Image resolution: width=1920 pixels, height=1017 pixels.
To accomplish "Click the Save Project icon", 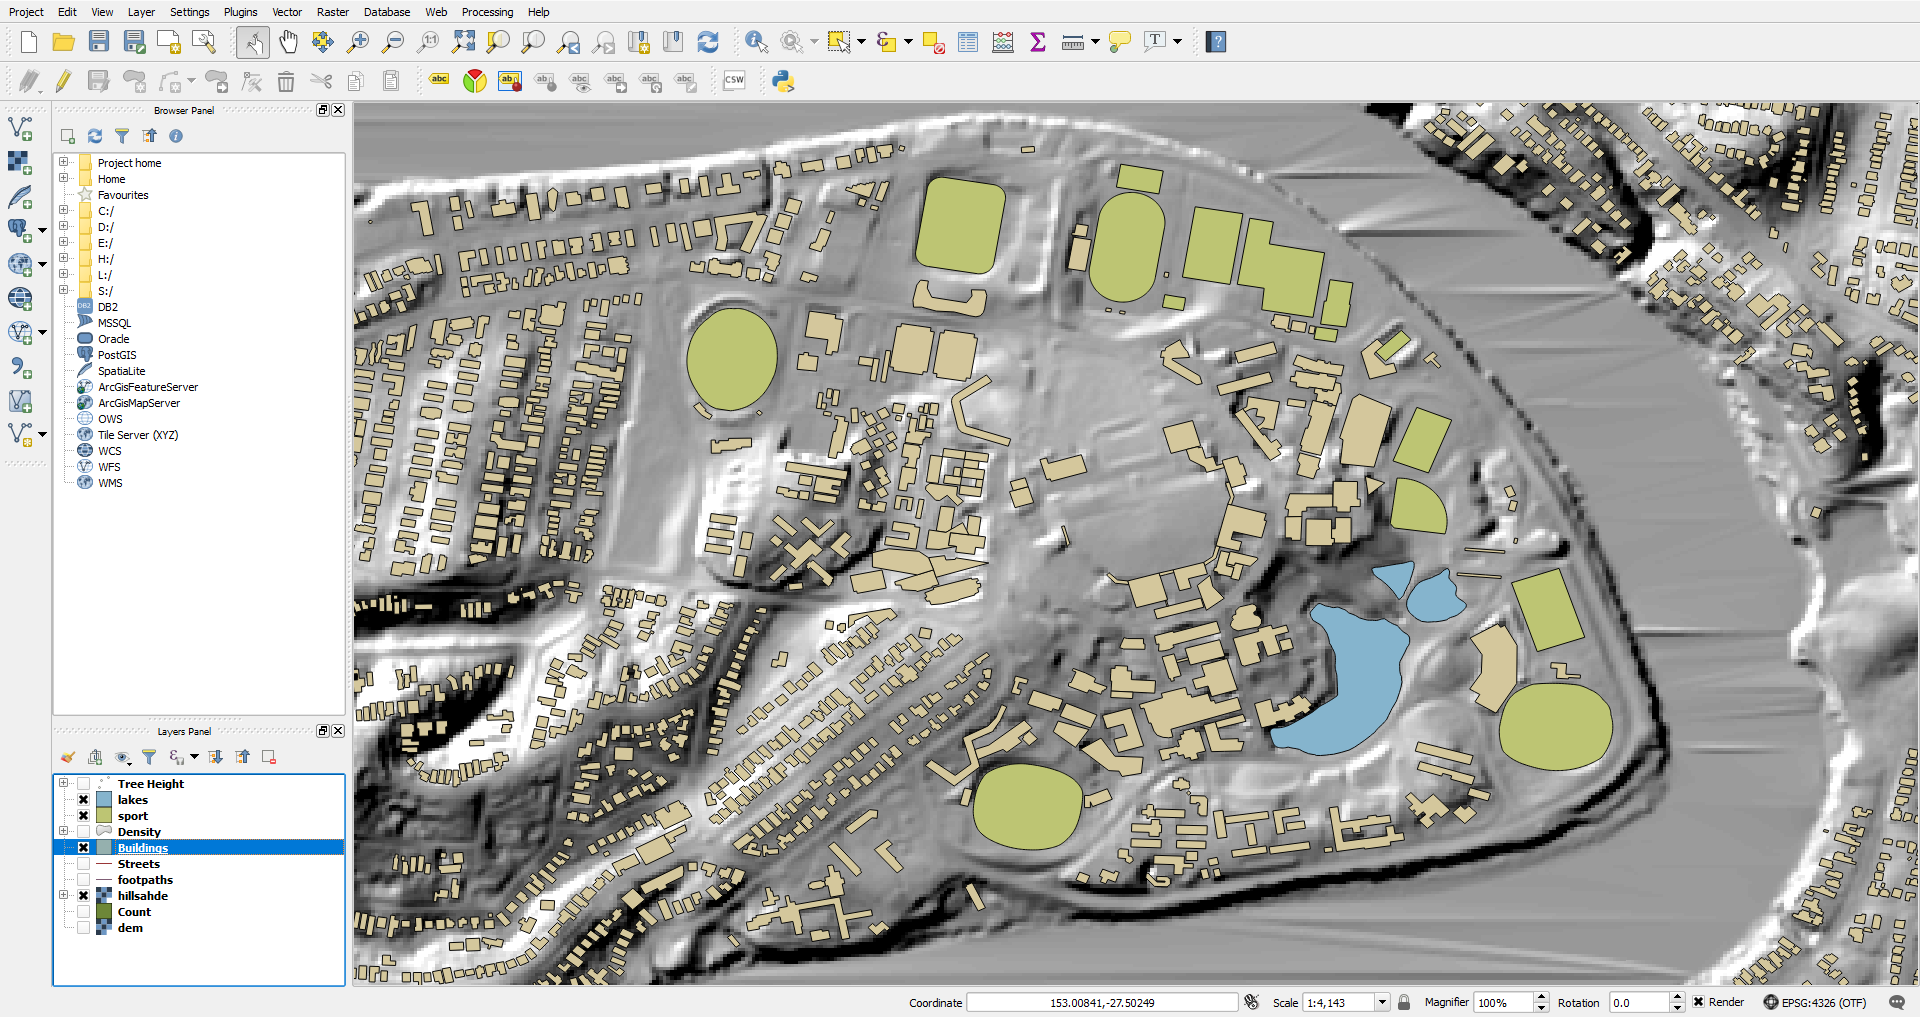I will click(98, 42).
